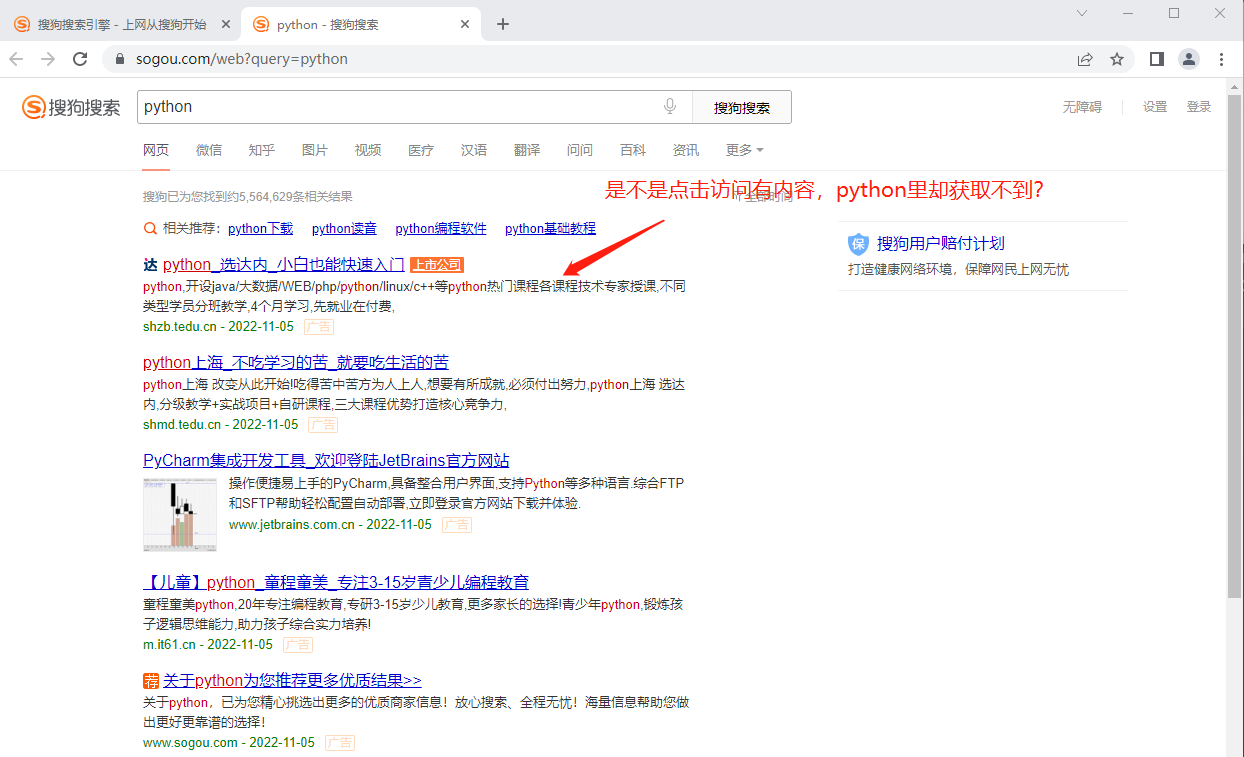
Task: Open the 医疗 search tab
Action: 421,150
